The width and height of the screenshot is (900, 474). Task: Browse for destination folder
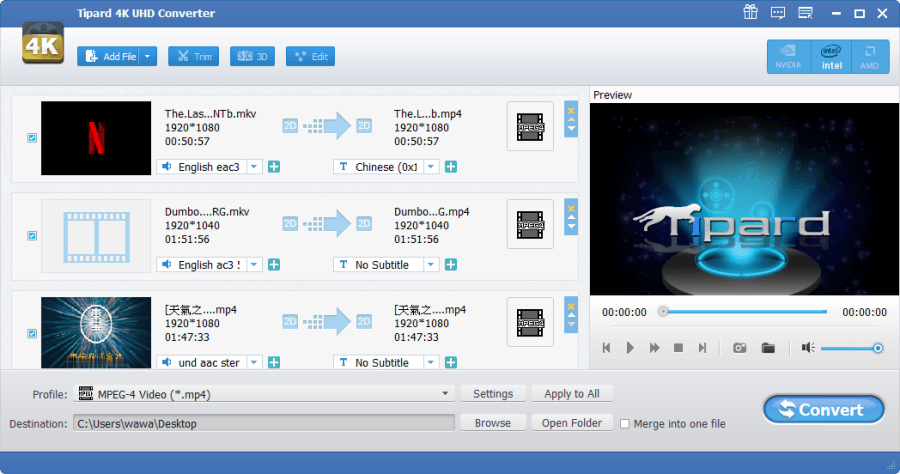pos(493,423)
